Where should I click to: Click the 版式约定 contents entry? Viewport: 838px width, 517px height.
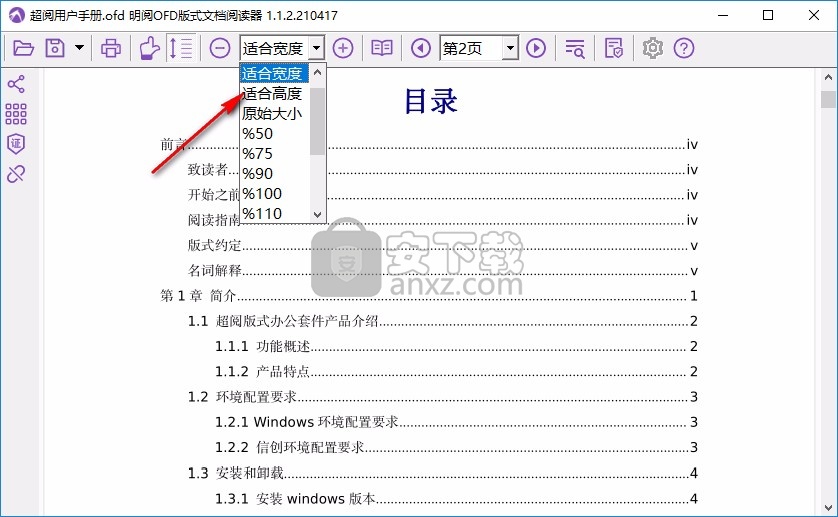coord(443,245)
